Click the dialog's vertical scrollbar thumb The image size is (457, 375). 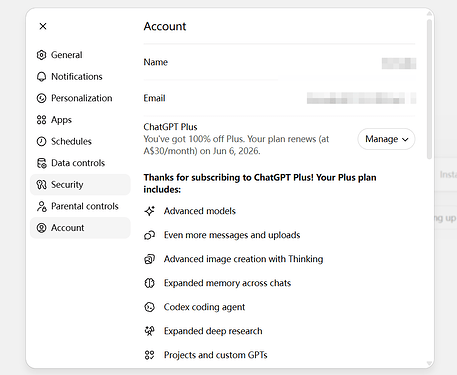point(430,89)
